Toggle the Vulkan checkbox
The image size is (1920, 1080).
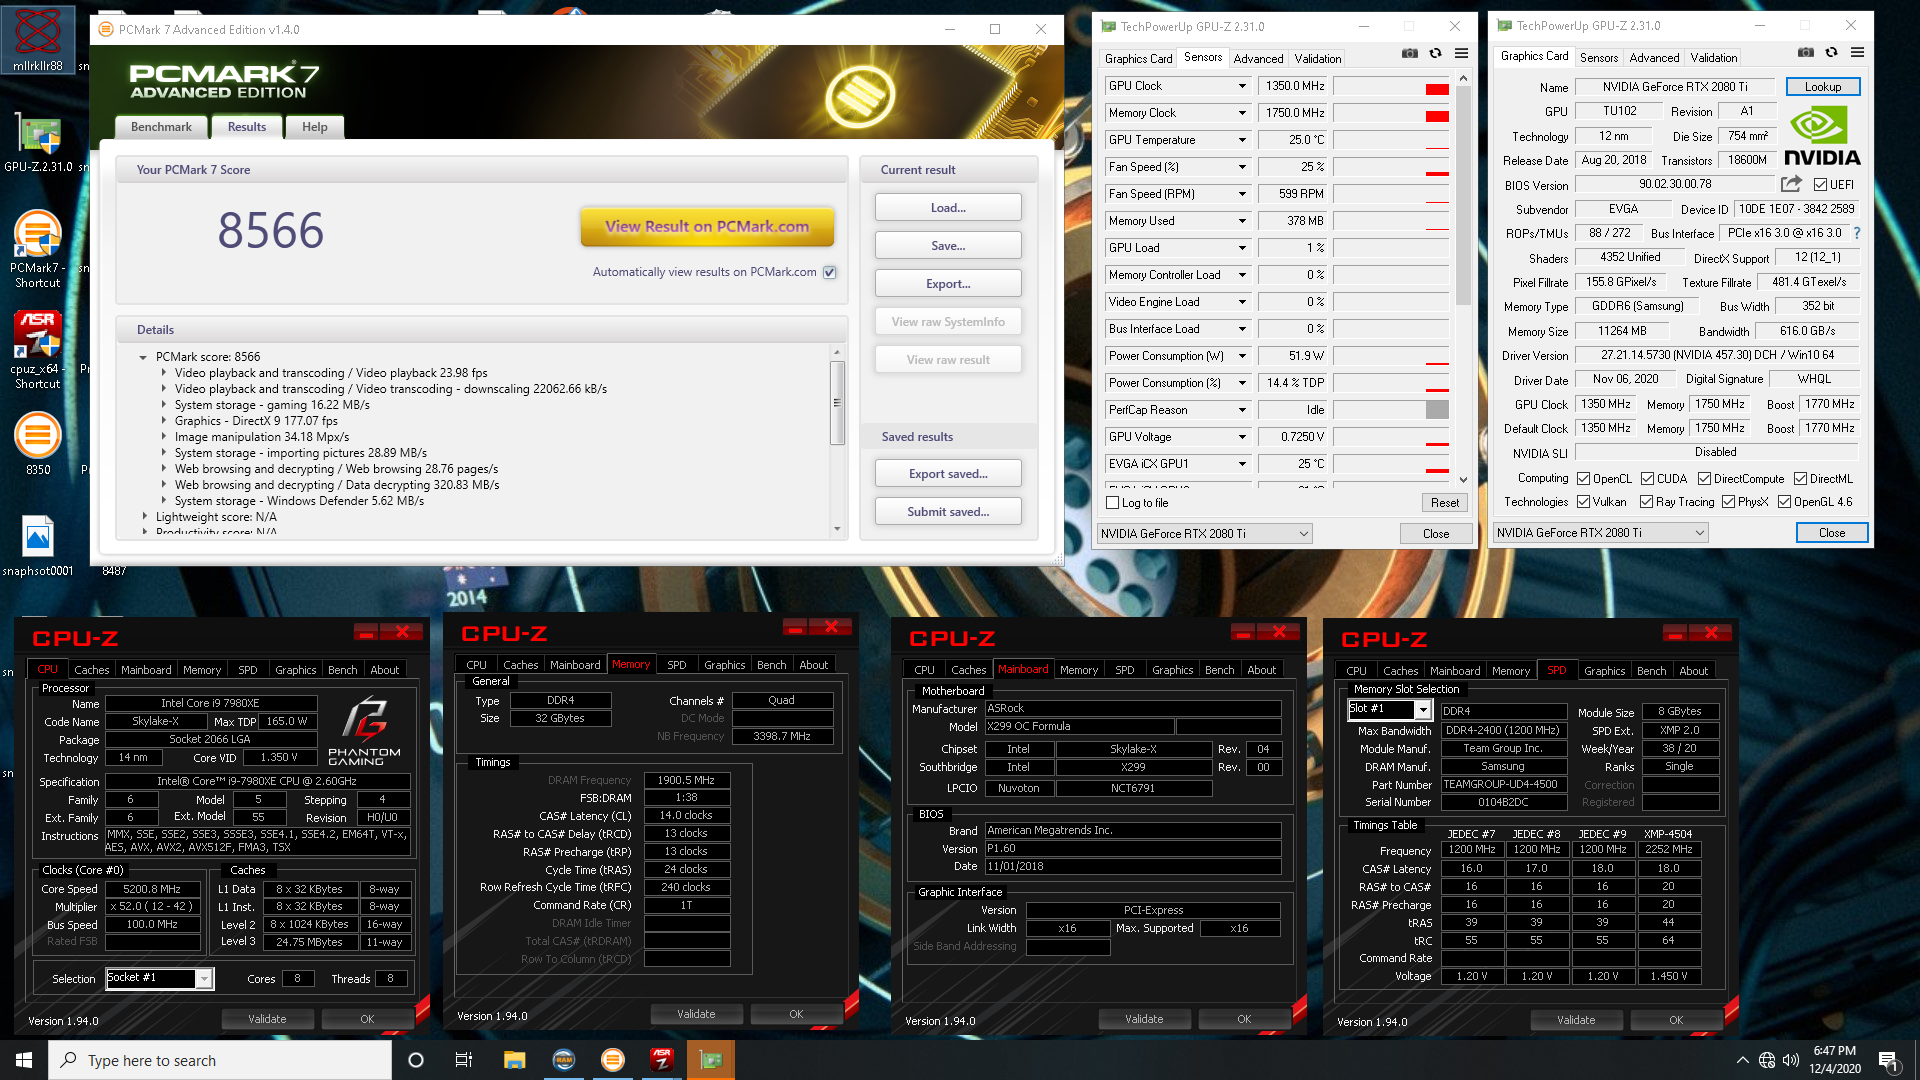(1583, 502)
